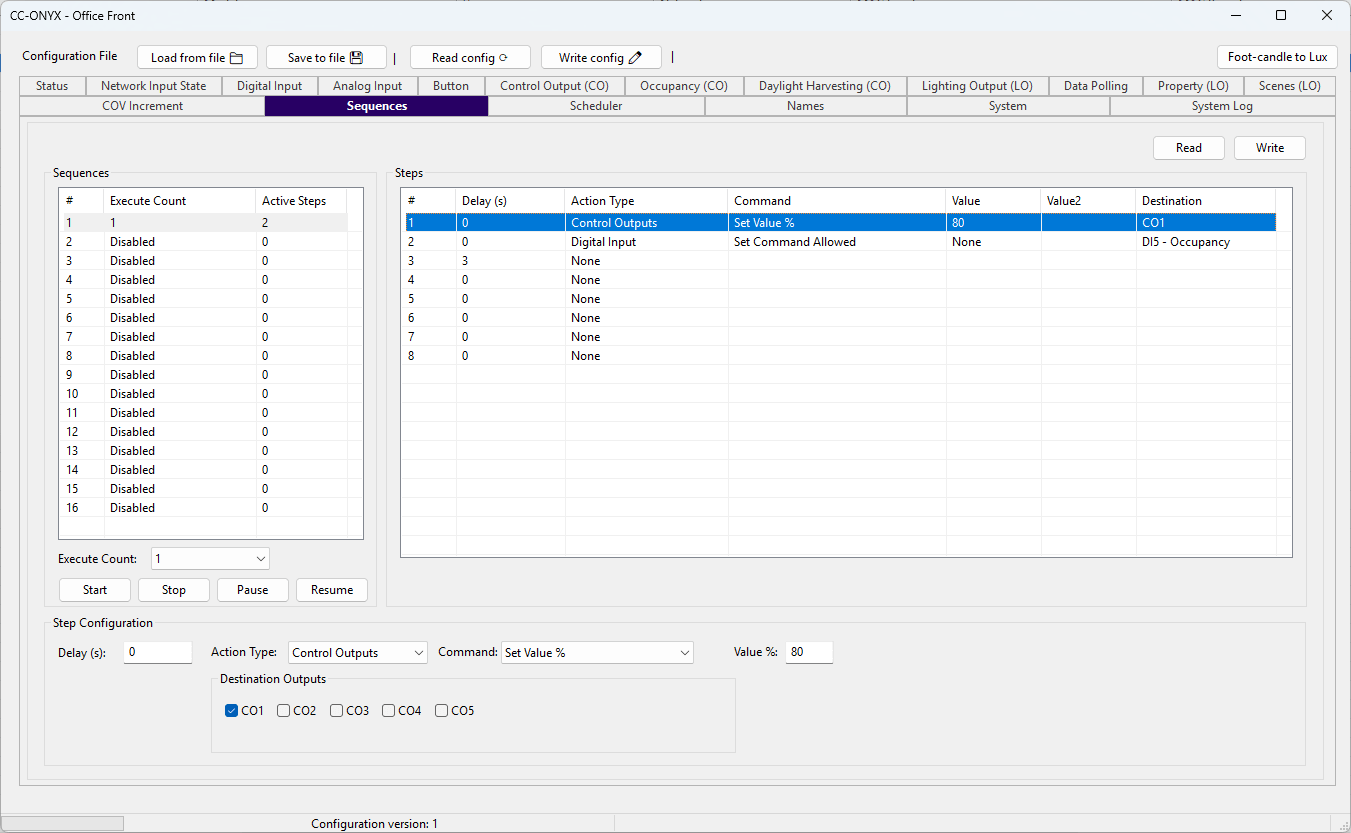Open the System Log tab
Image resolution: width=1351 pixels, height=833 pixels.
[1222, 106]
